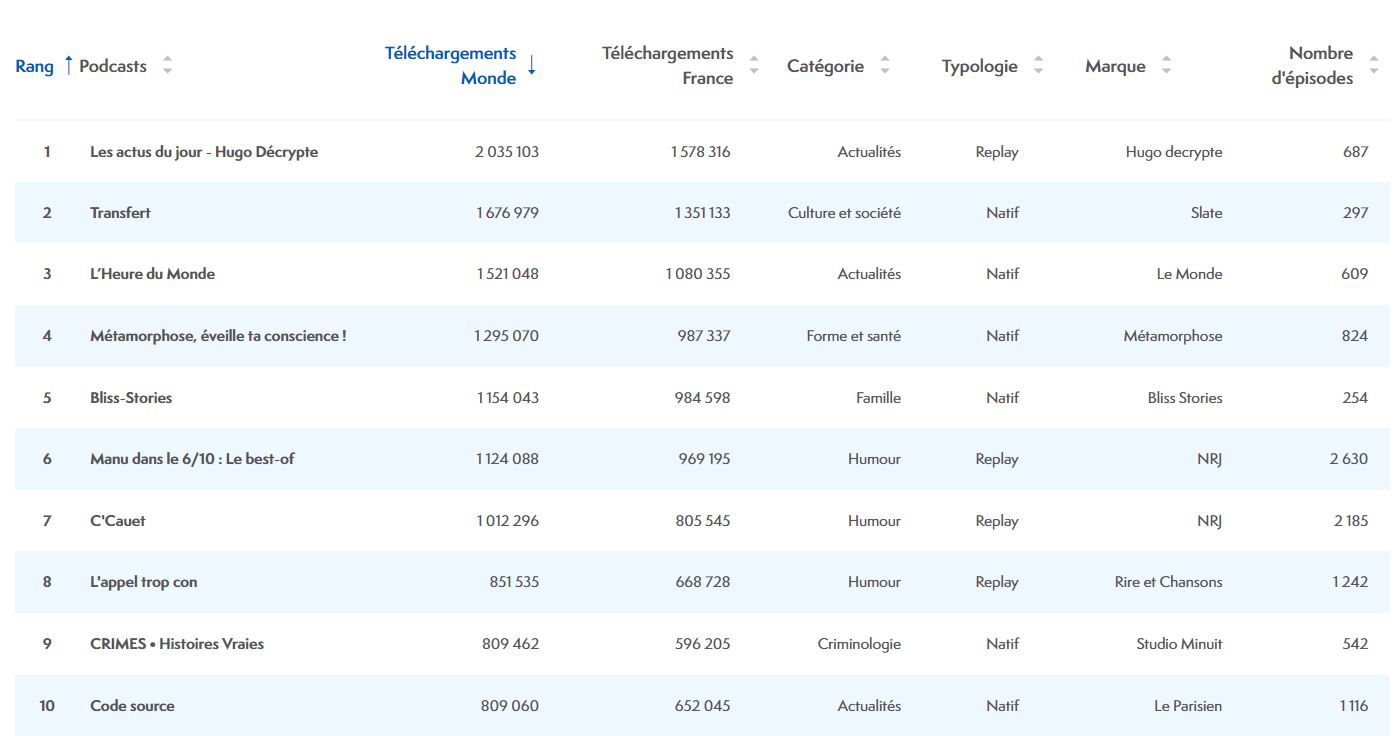Select the Bliss-Stories podcast title
Viewport: 1398px width, 736px height.
pyautogui.click(x=131, y=398)
